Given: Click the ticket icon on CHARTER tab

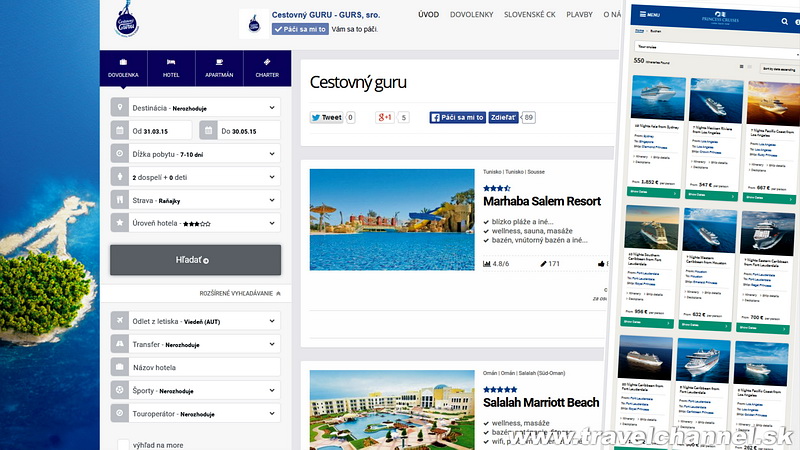Looking at the screenshot, I should (x=267, y=62).
